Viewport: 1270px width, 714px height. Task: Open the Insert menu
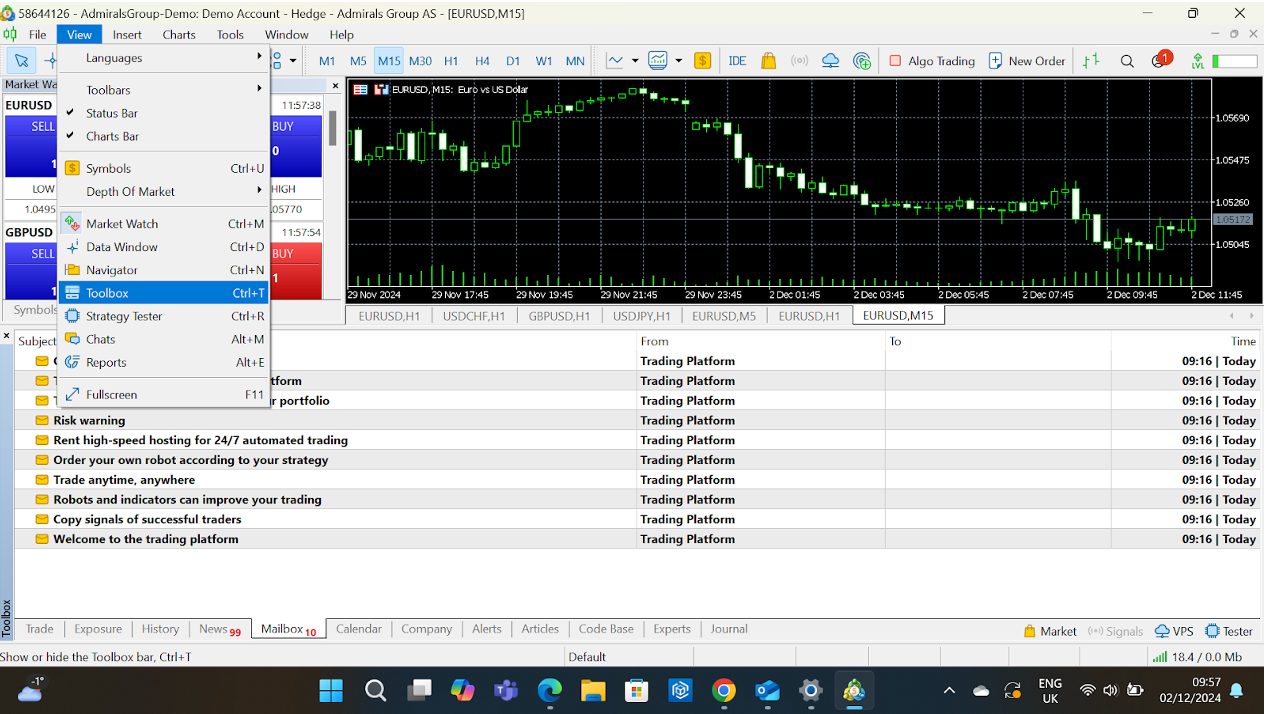127,34
